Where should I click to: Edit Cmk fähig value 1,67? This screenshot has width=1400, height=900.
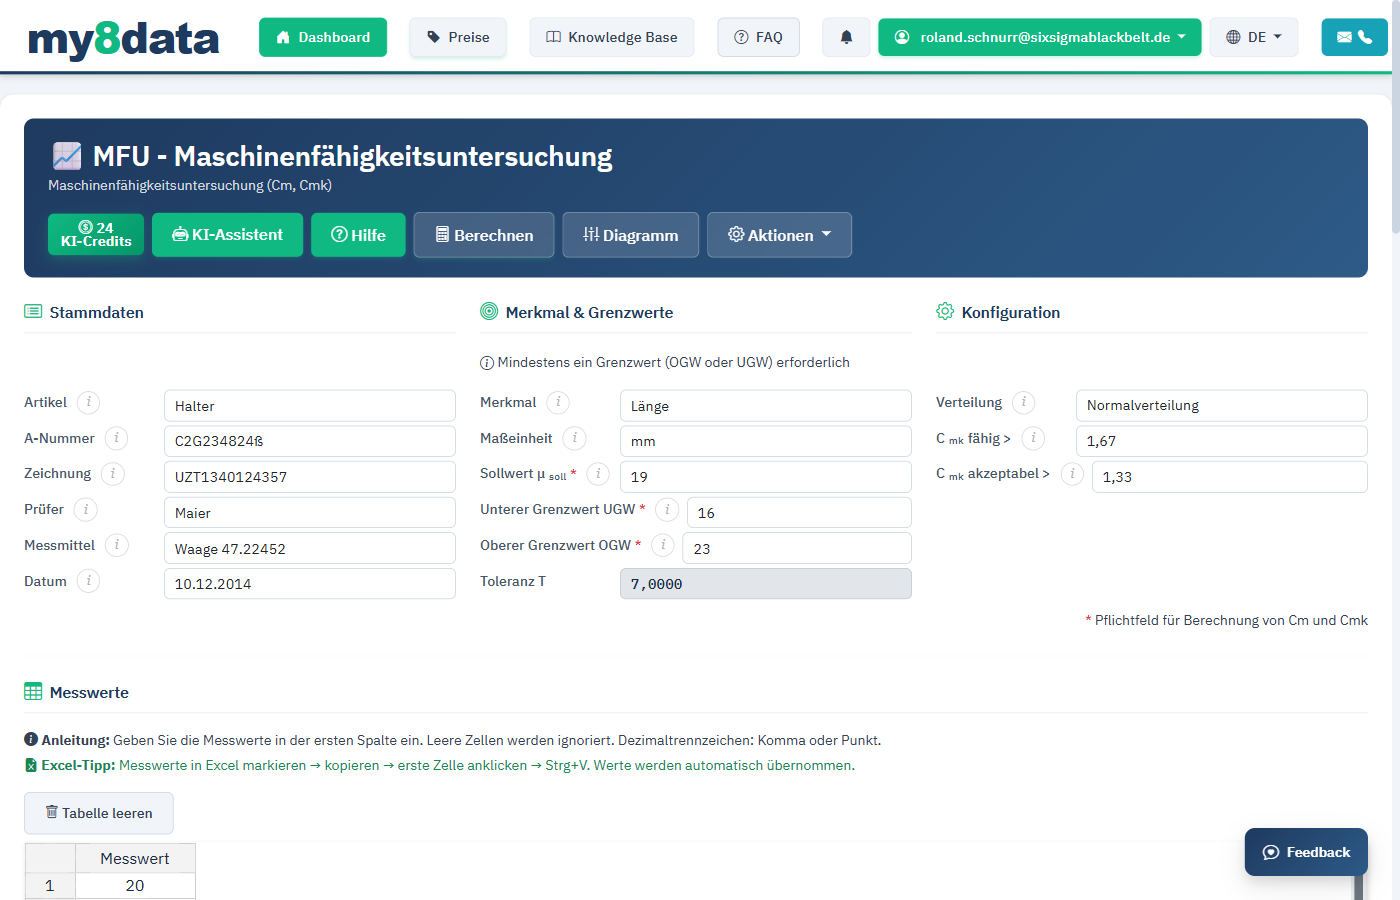pos(1221,441)
